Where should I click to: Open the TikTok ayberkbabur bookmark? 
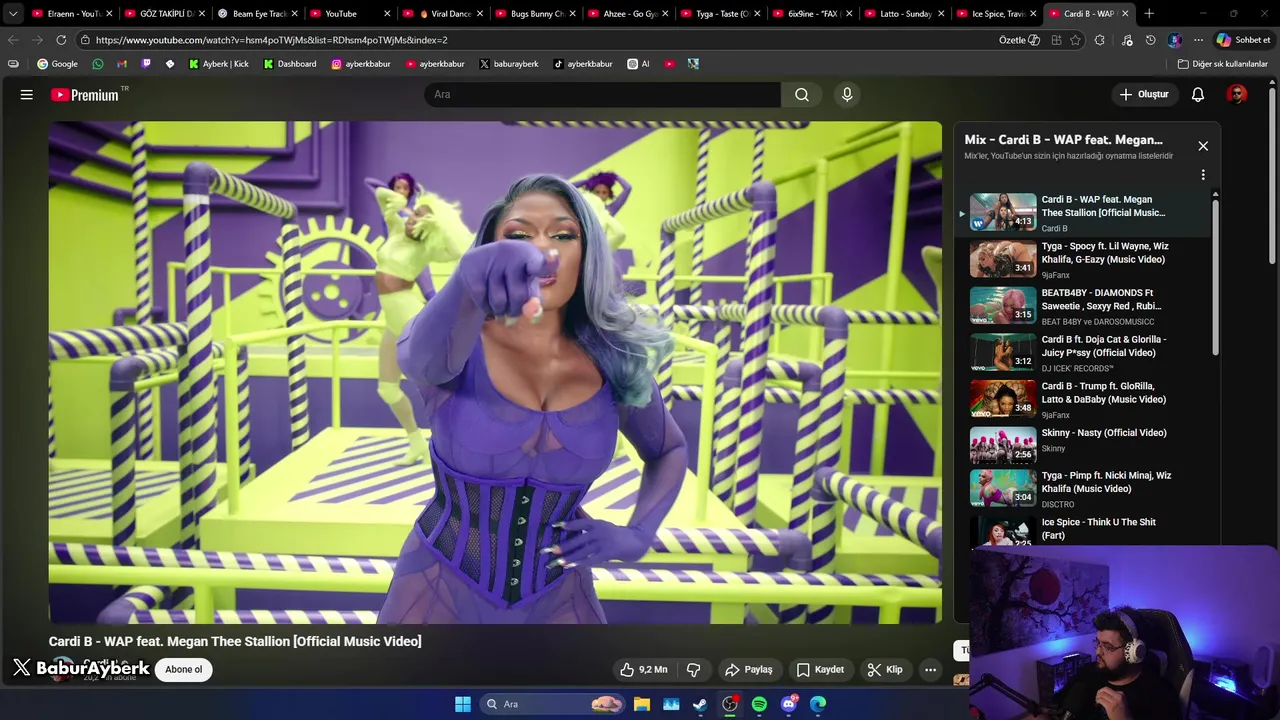pos(583,64)
